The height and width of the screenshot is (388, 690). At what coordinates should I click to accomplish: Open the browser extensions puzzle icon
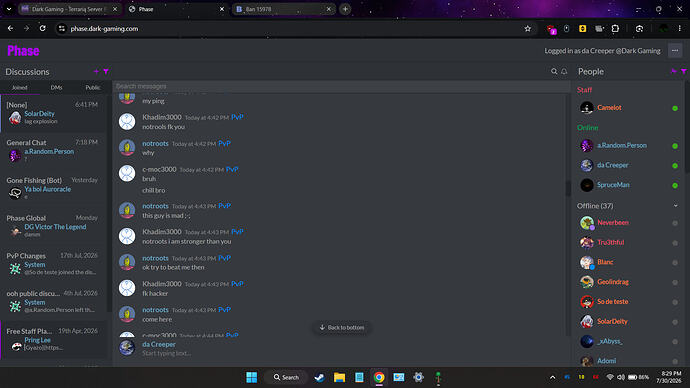pos(615,29)
